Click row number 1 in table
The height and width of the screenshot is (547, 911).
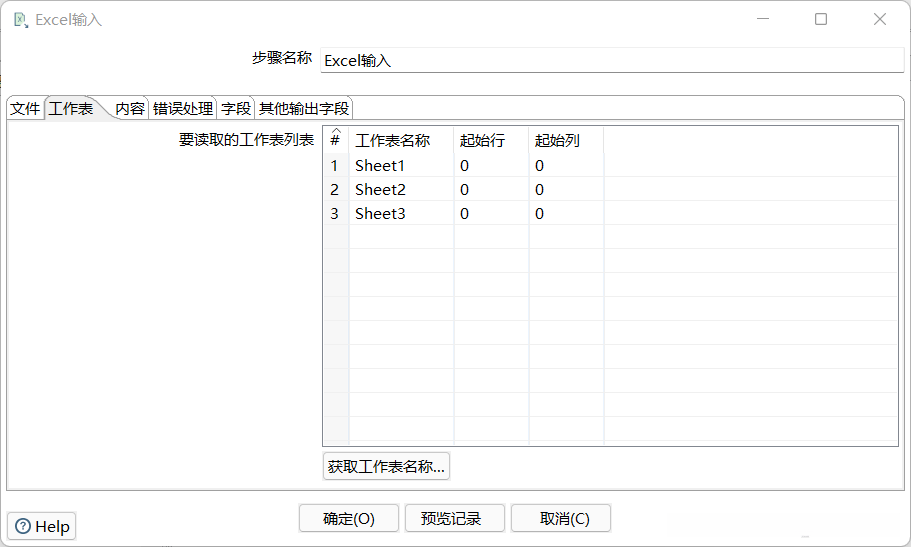pos(335,166)
